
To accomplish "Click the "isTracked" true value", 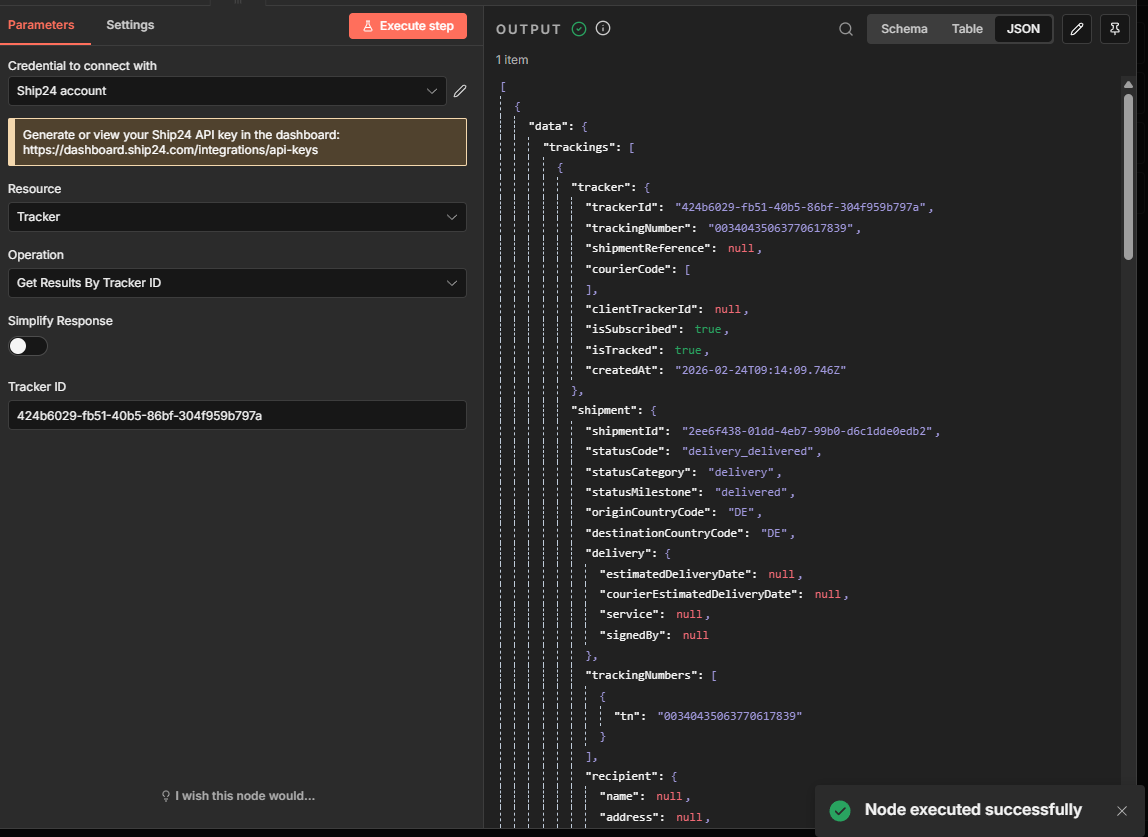I will point(688,350).
